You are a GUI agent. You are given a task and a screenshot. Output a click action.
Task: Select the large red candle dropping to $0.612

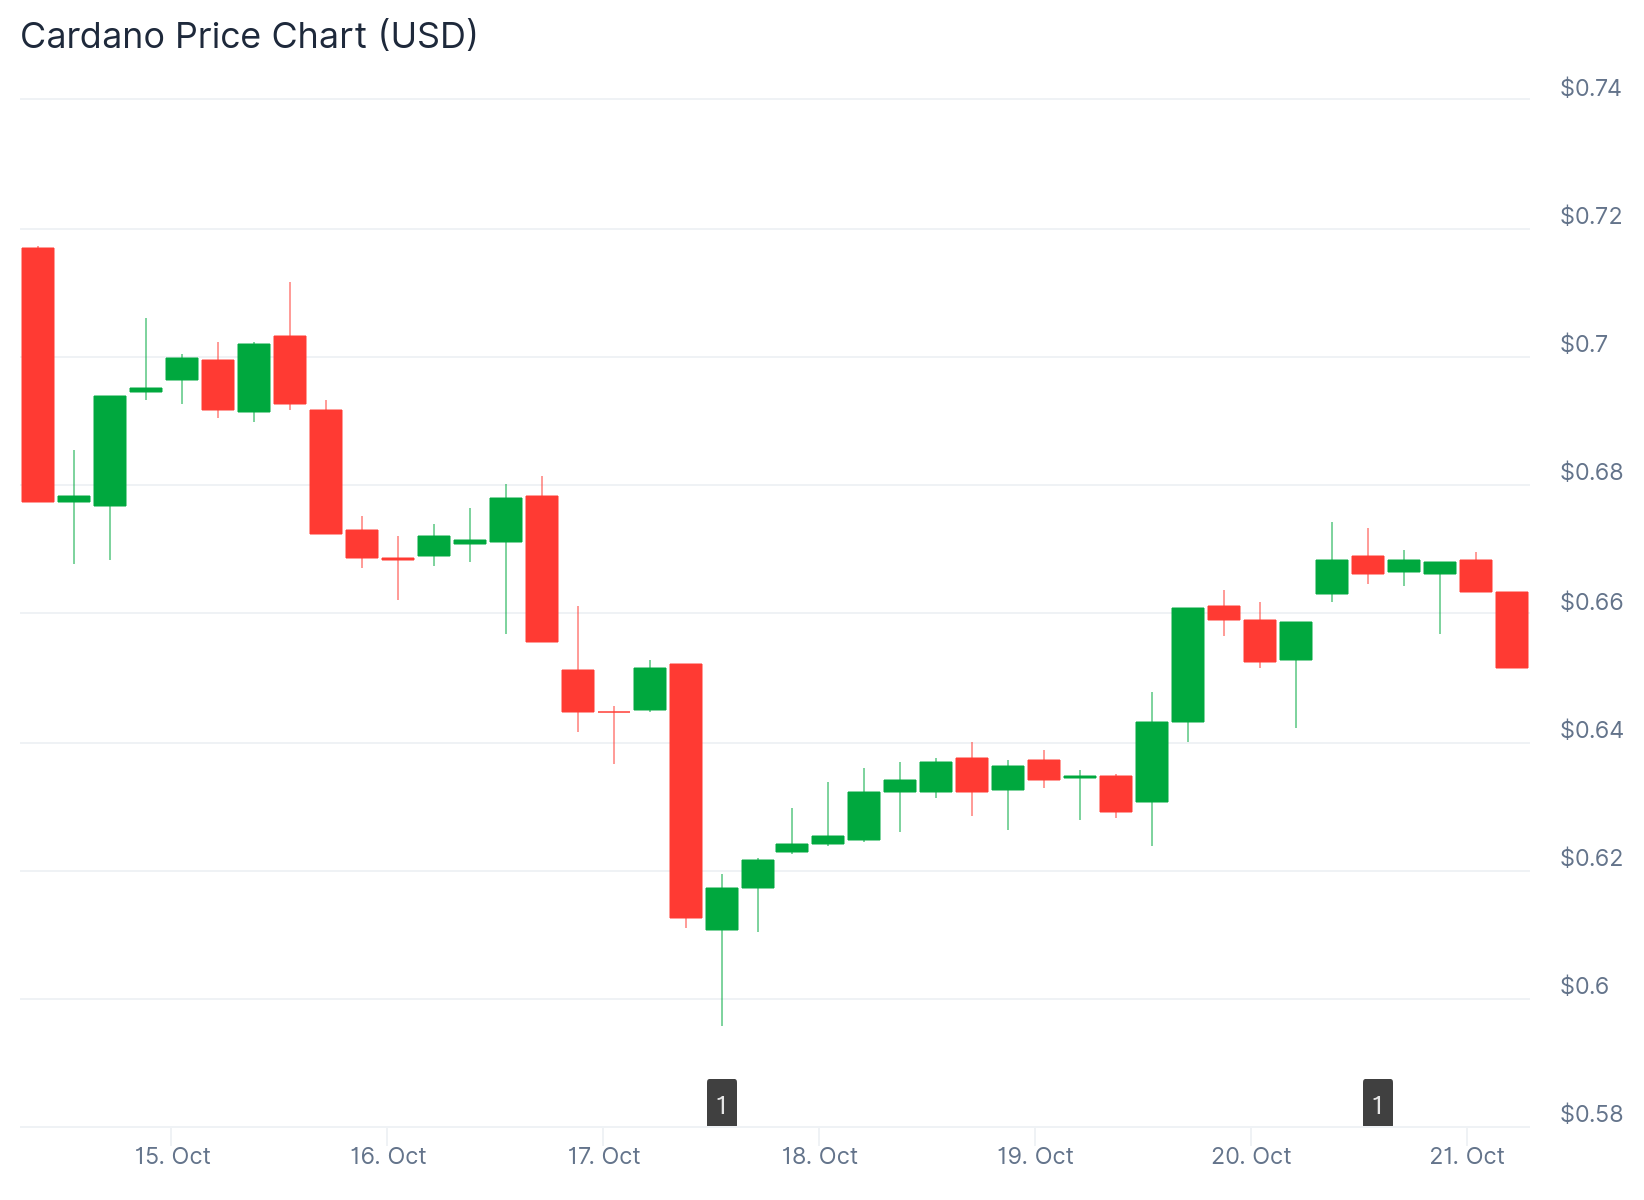686,790
